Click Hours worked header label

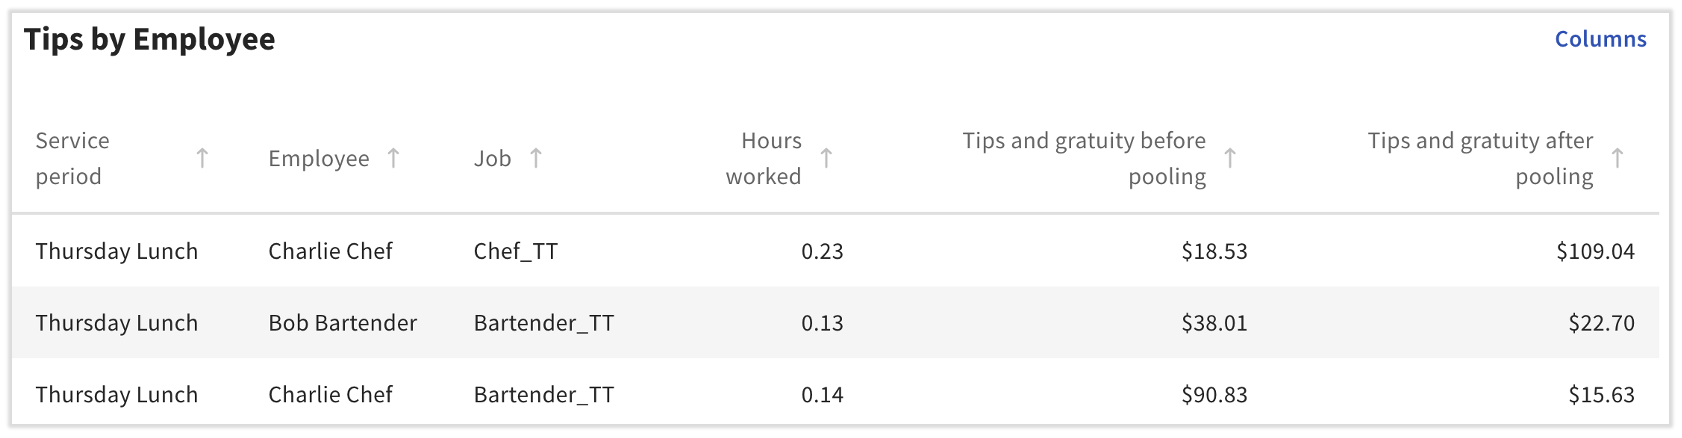764,158
